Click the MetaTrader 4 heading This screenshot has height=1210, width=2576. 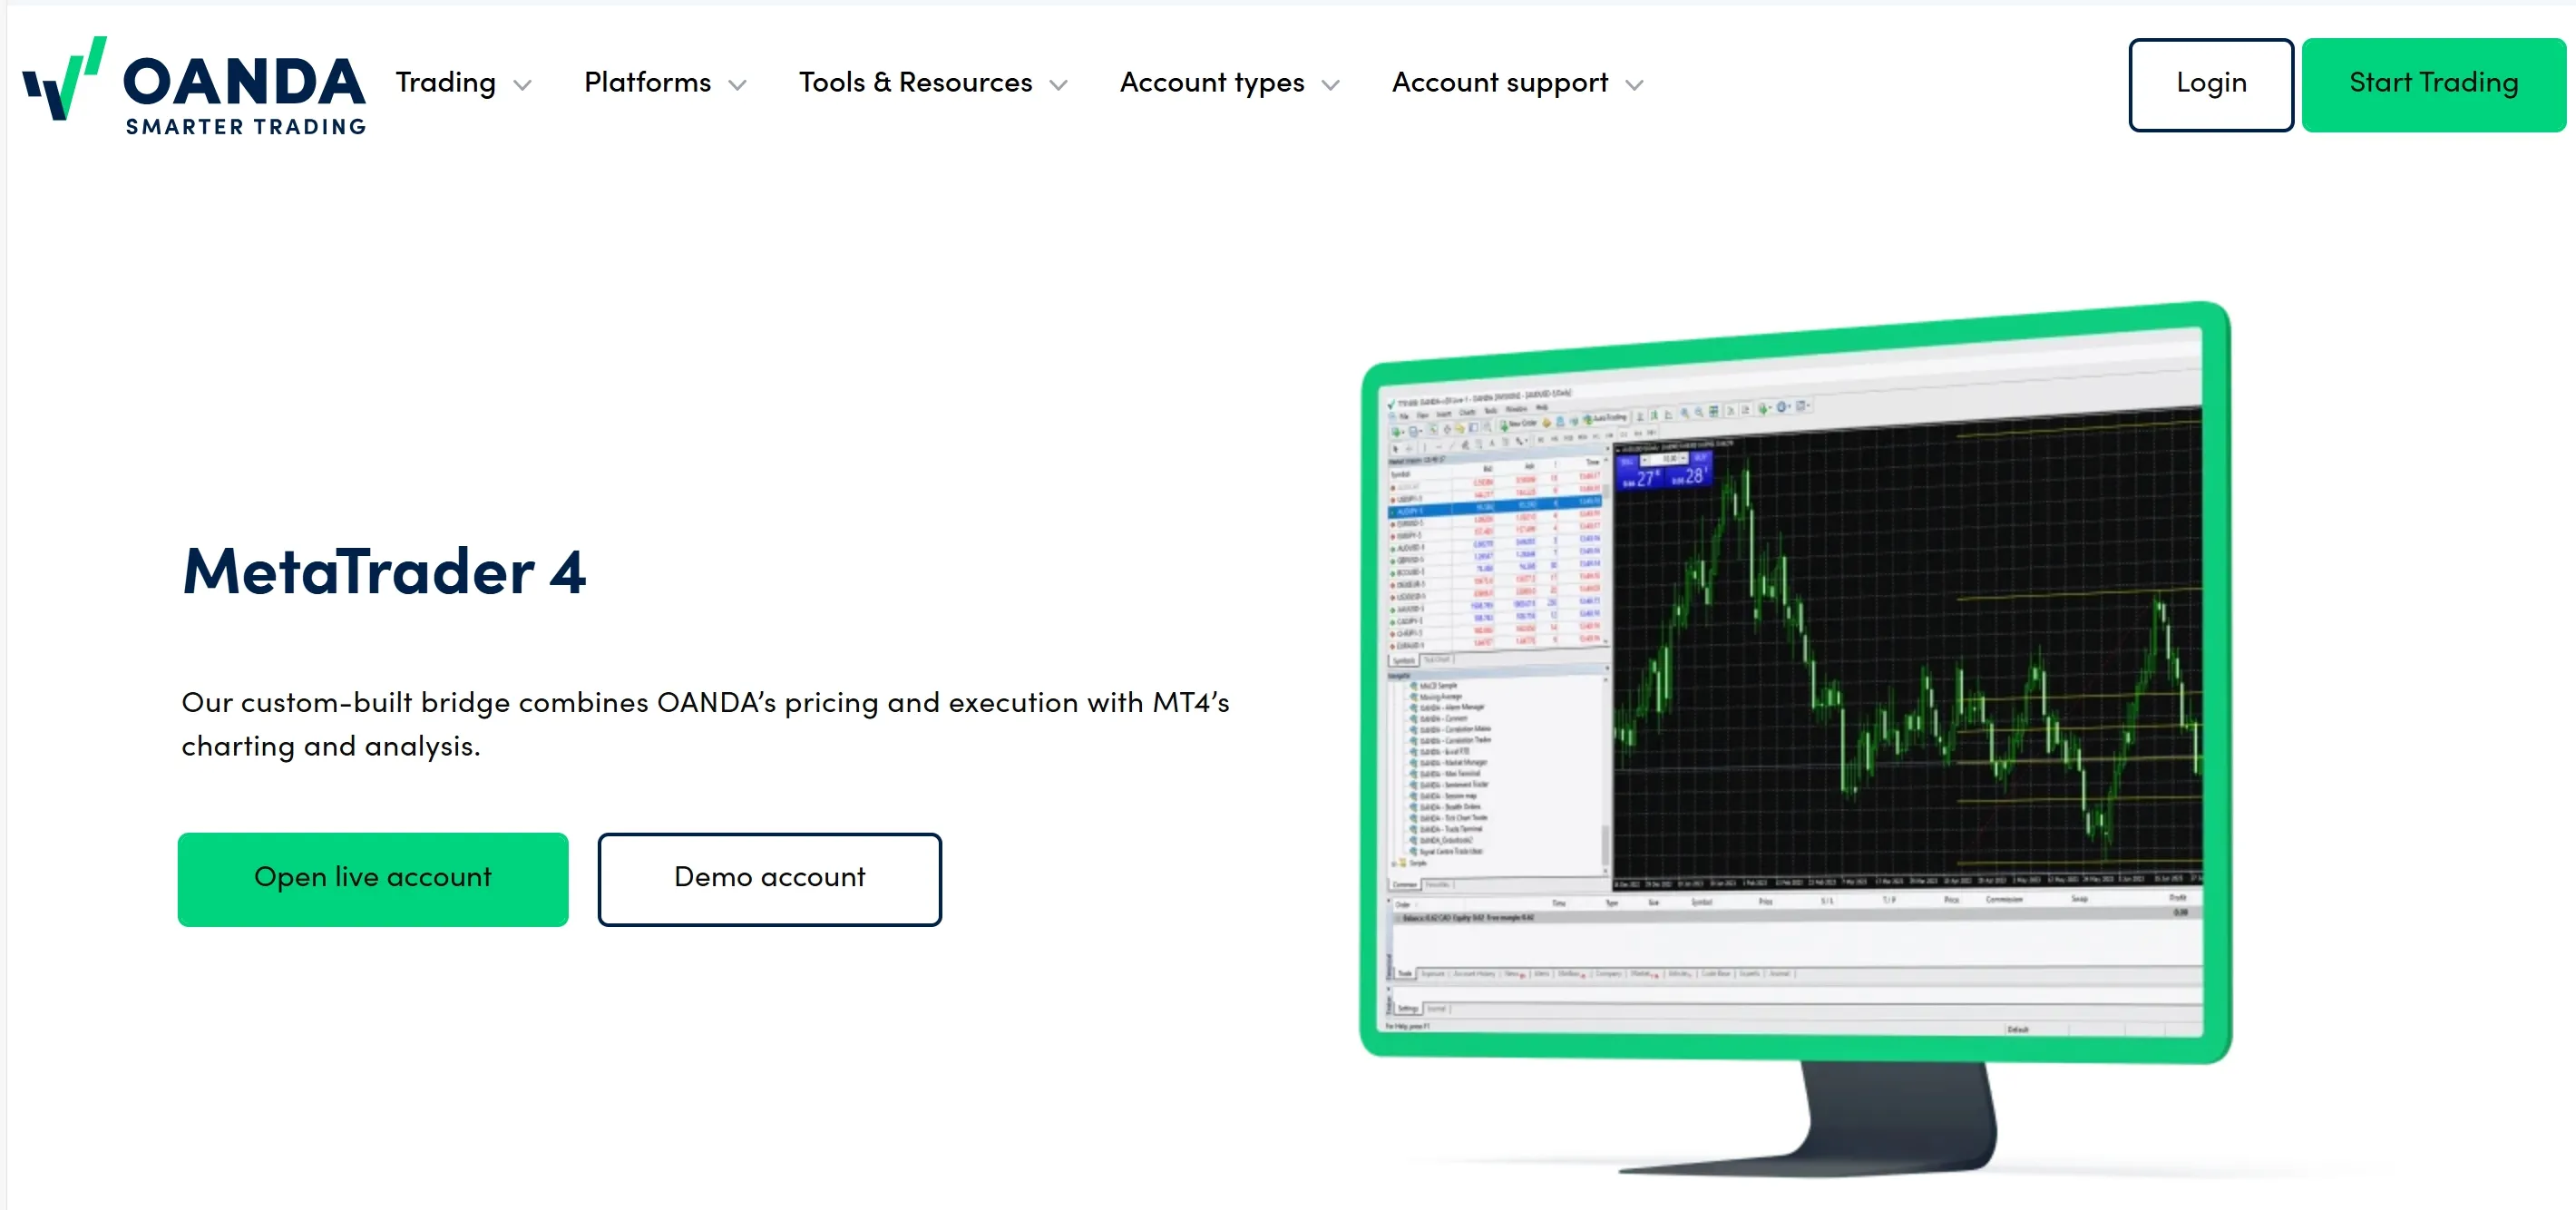click(384, 572)
